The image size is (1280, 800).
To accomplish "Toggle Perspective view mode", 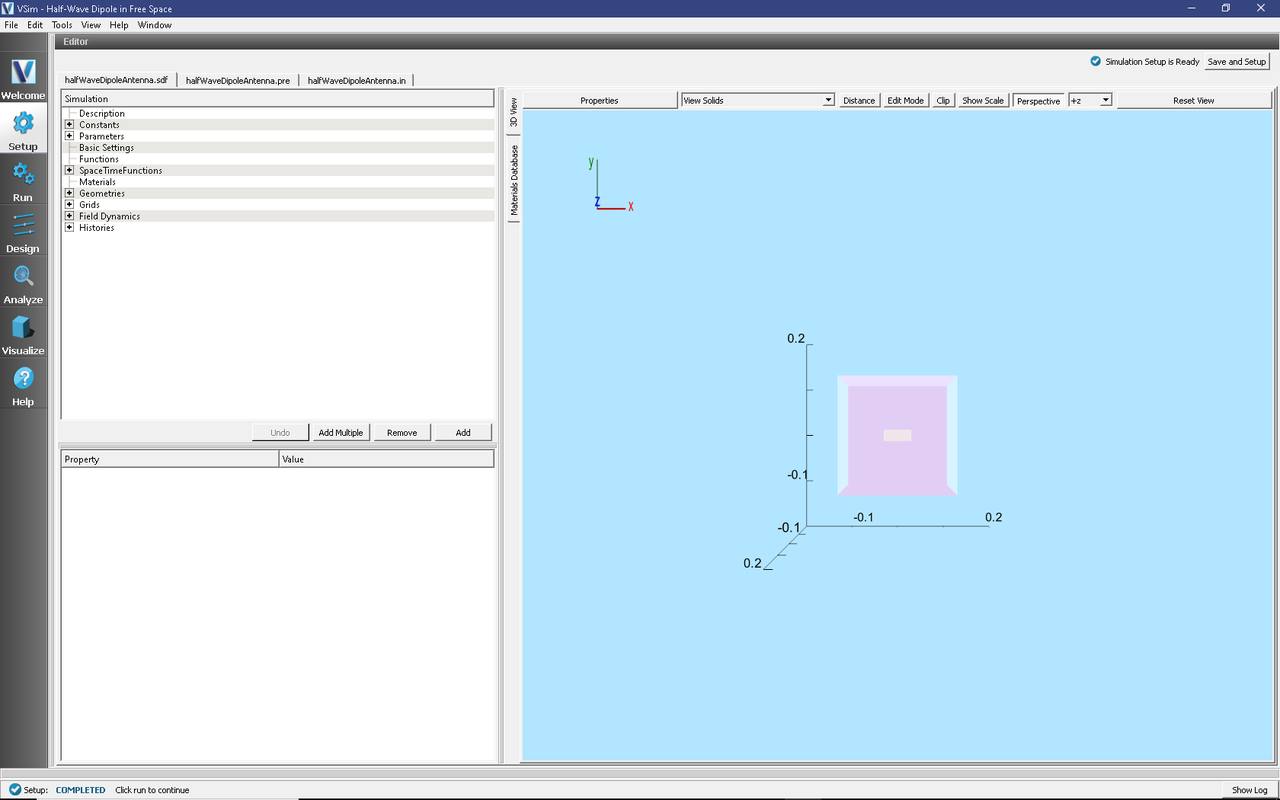I will 1037,99.
